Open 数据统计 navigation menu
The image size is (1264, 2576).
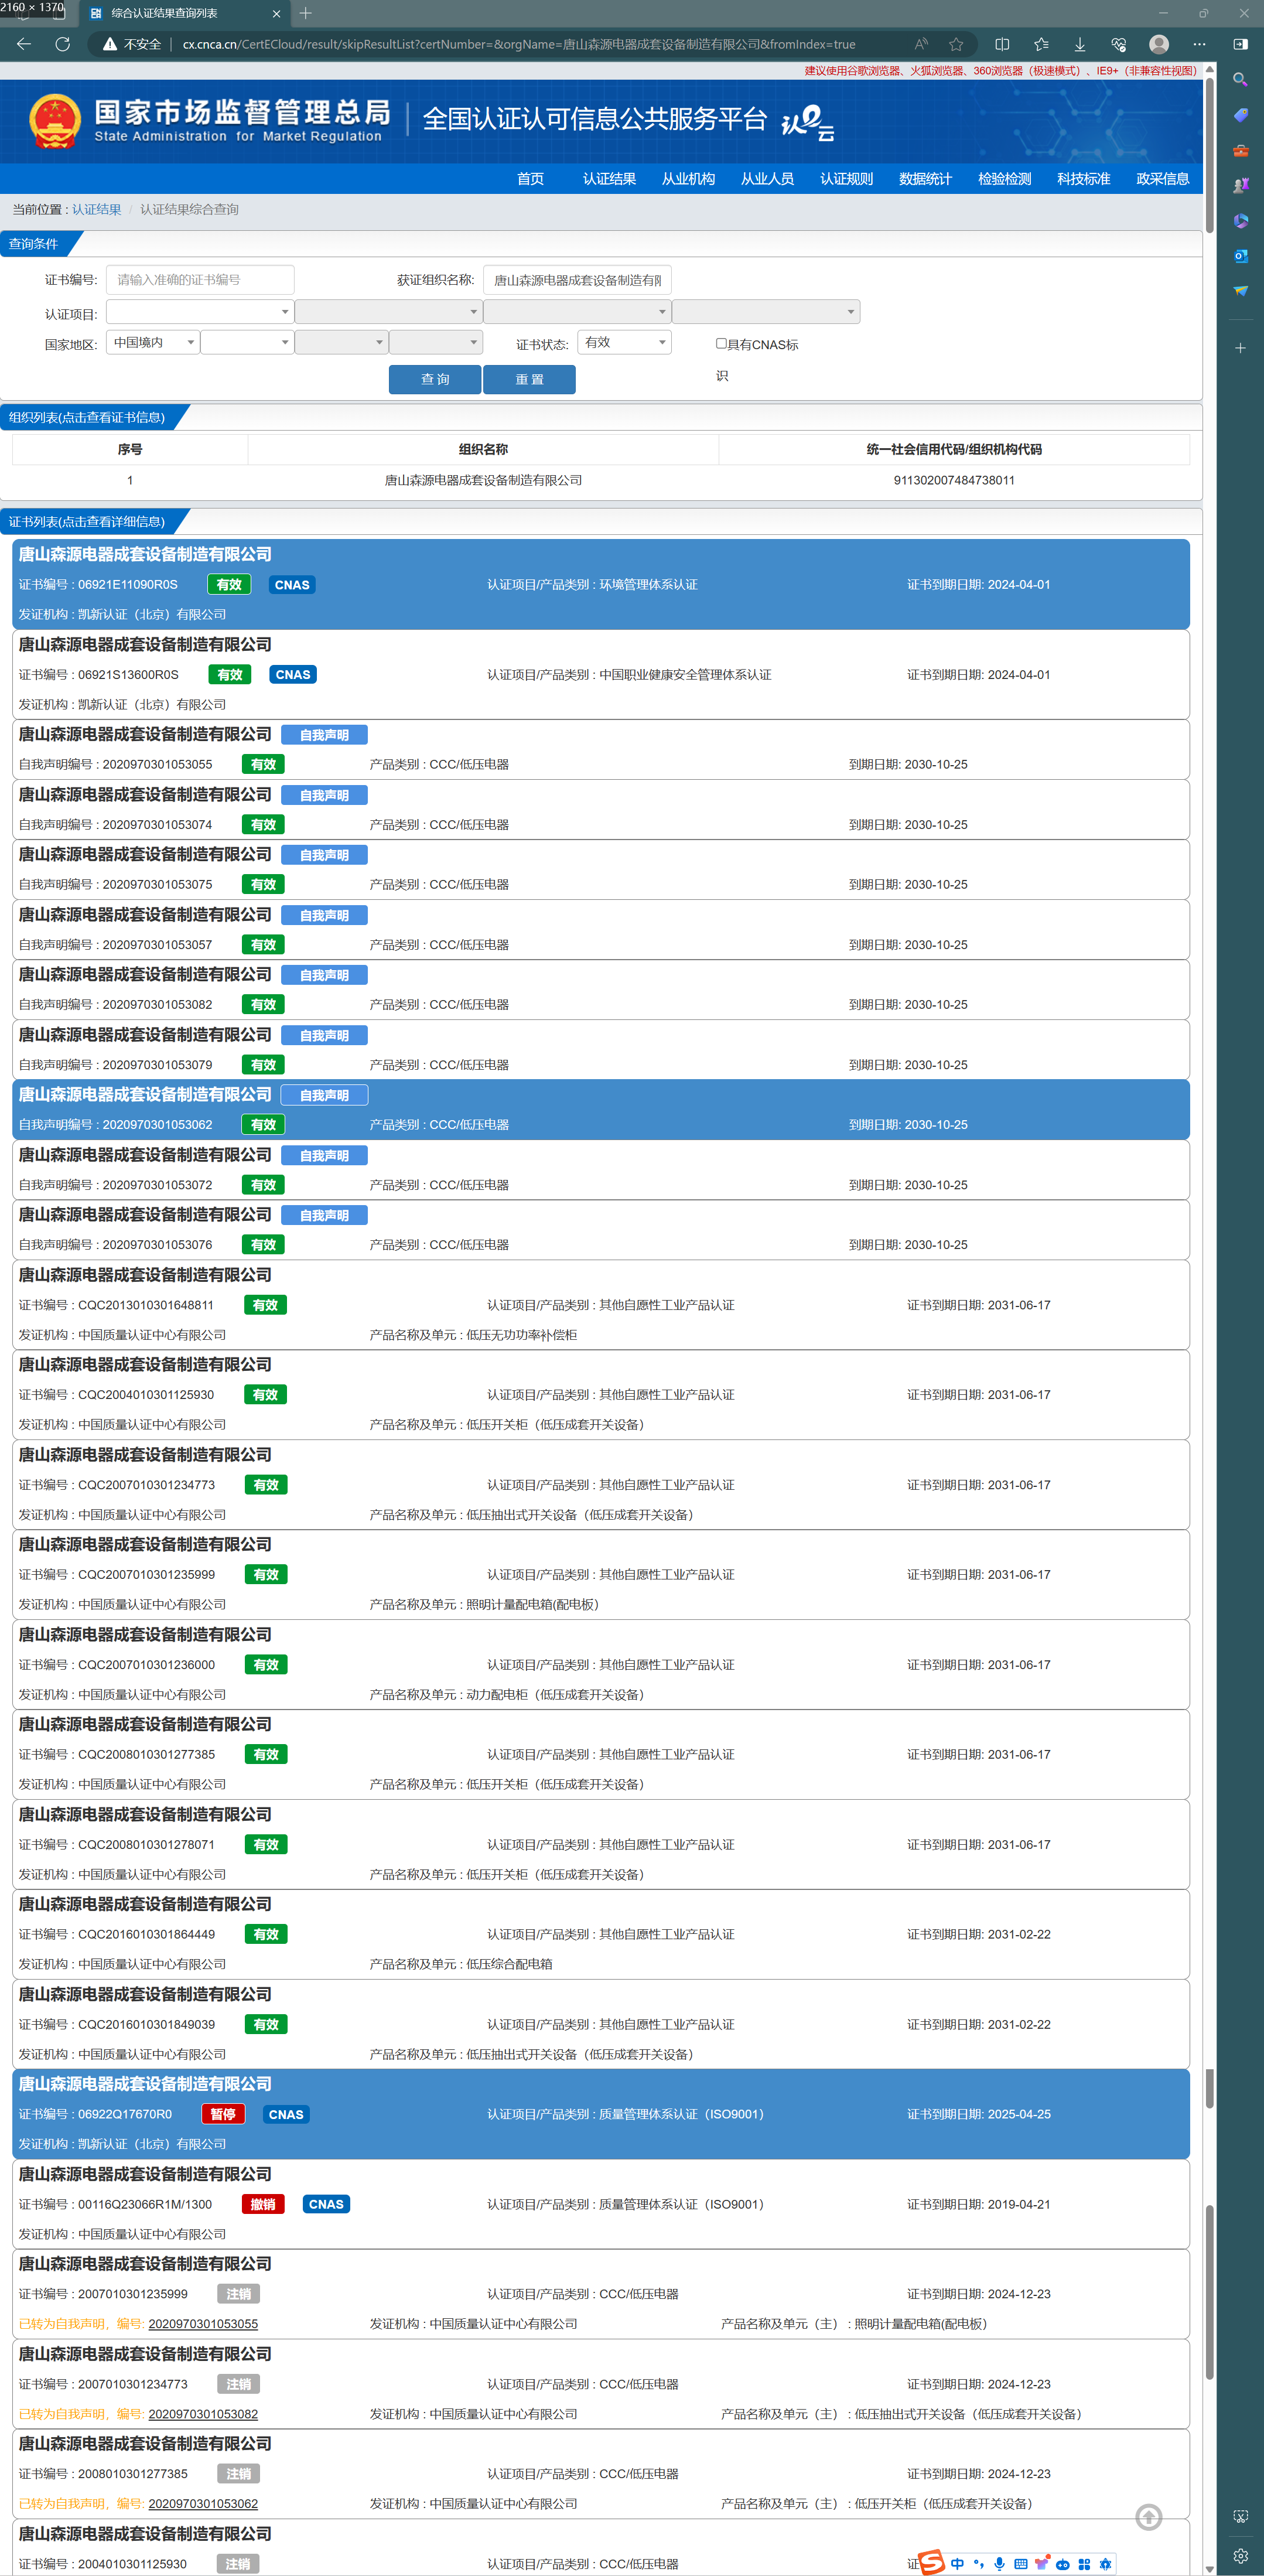(x=925, y=179)
